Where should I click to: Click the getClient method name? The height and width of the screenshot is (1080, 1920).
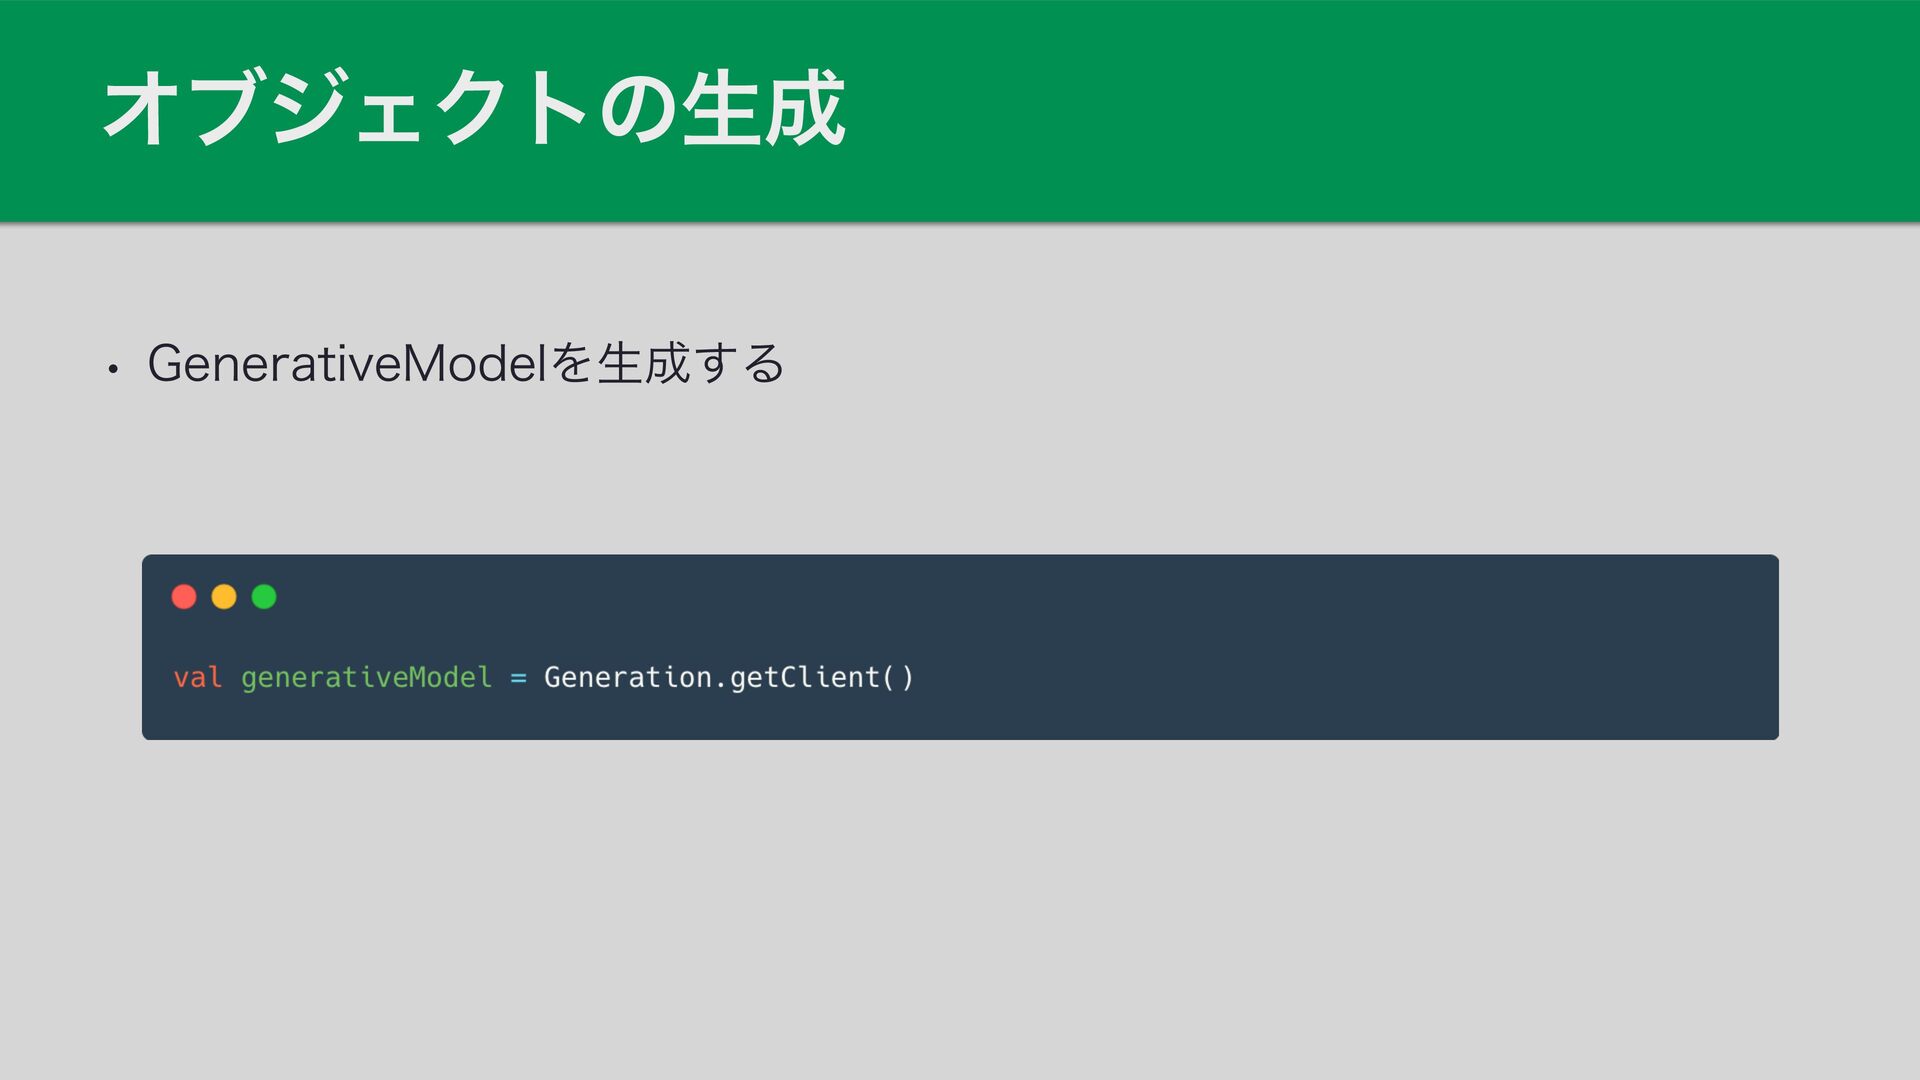(804, 678)
